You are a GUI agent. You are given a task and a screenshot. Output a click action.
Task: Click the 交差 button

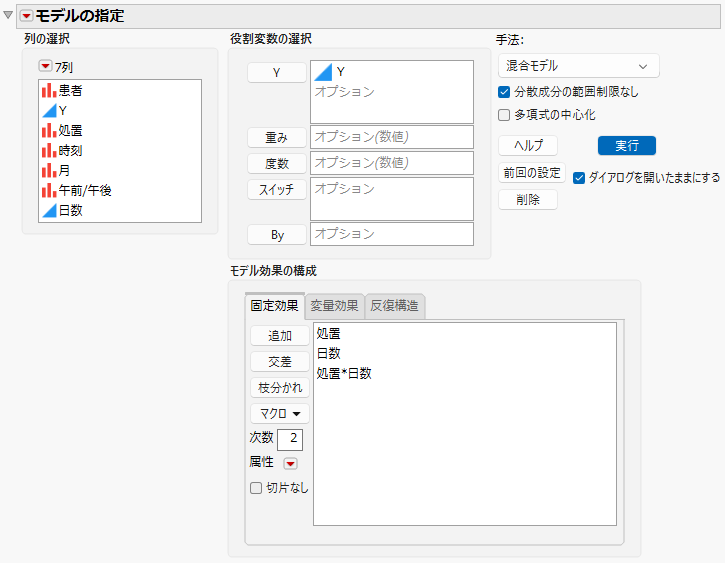[x=279, y=361]
